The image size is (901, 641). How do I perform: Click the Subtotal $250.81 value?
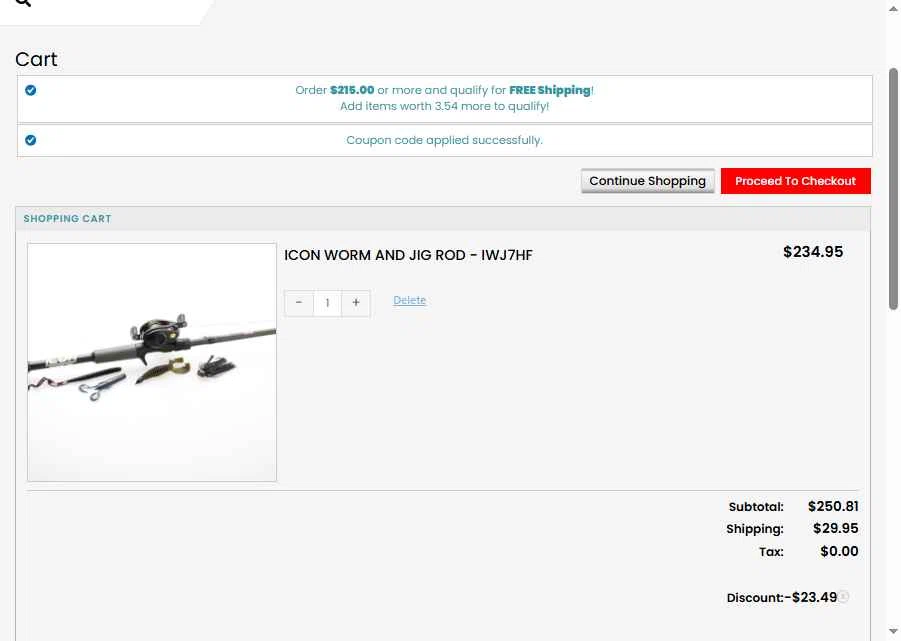click(833, 506)
